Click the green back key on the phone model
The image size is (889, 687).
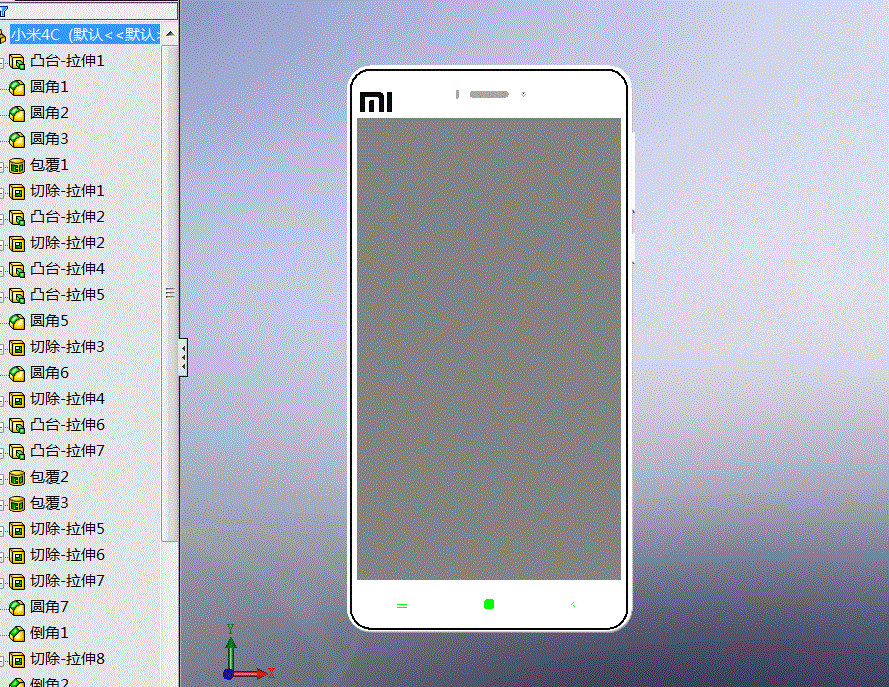pos(573,605)
